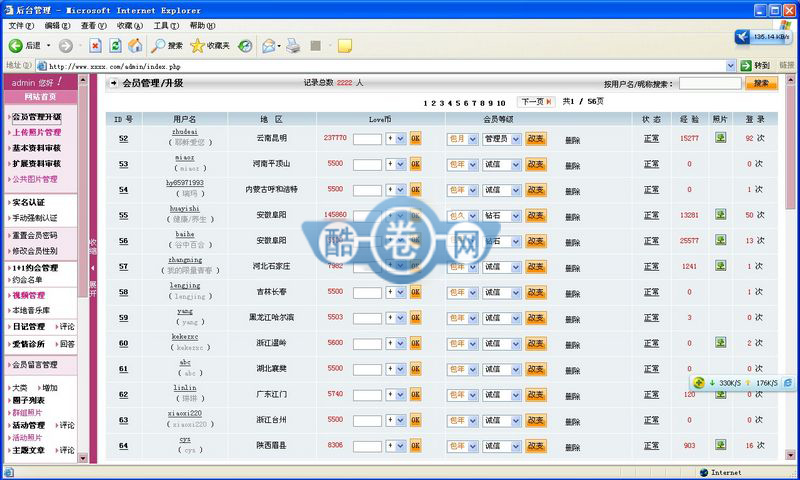Open the 收藏(A) menu

129,25
